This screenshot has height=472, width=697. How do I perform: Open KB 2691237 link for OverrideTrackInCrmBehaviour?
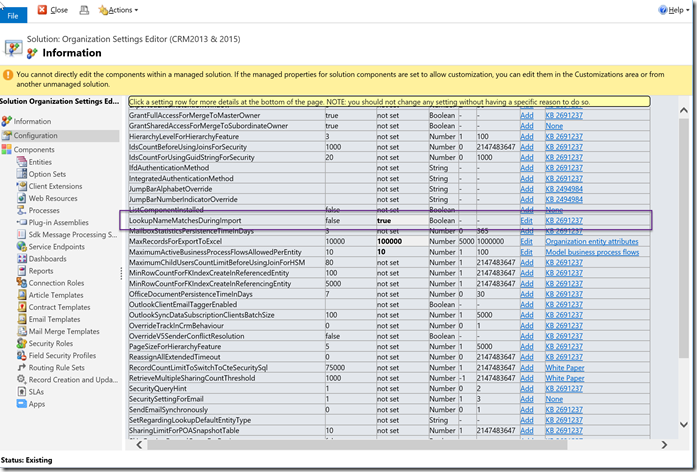(564, 325)
